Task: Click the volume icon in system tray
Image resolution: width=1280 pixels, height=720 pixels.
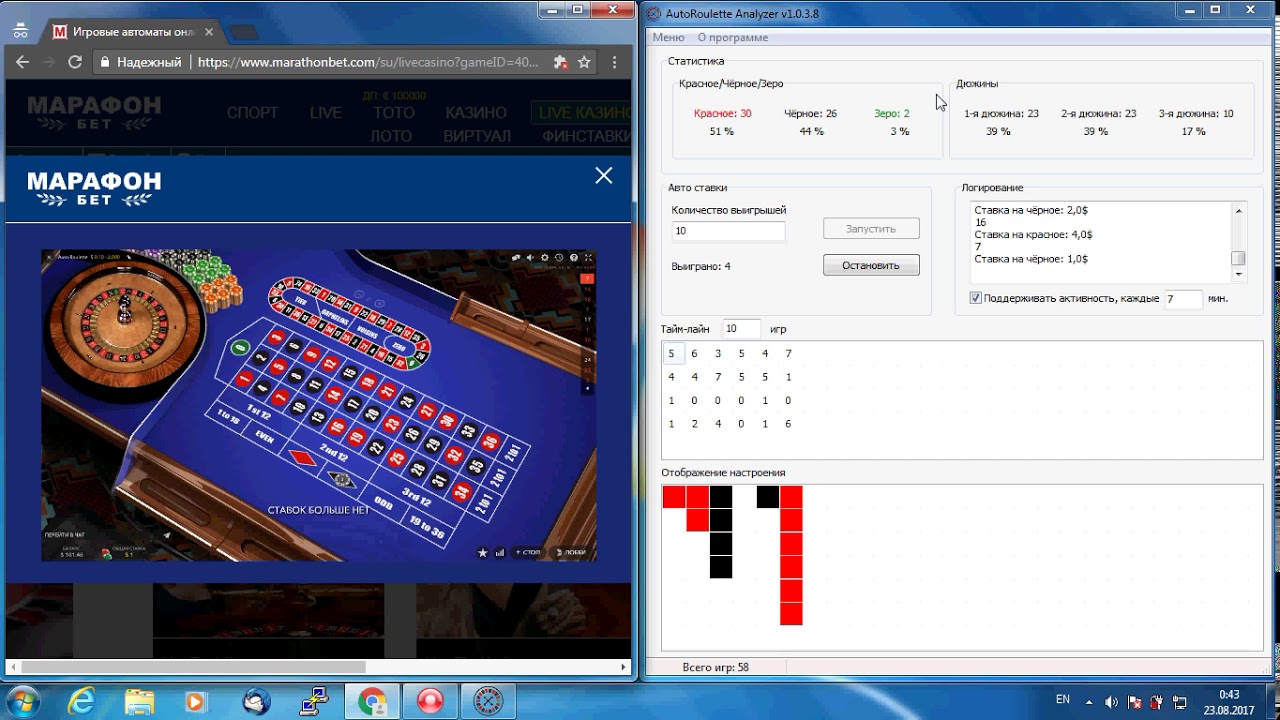Action: 1111,701
